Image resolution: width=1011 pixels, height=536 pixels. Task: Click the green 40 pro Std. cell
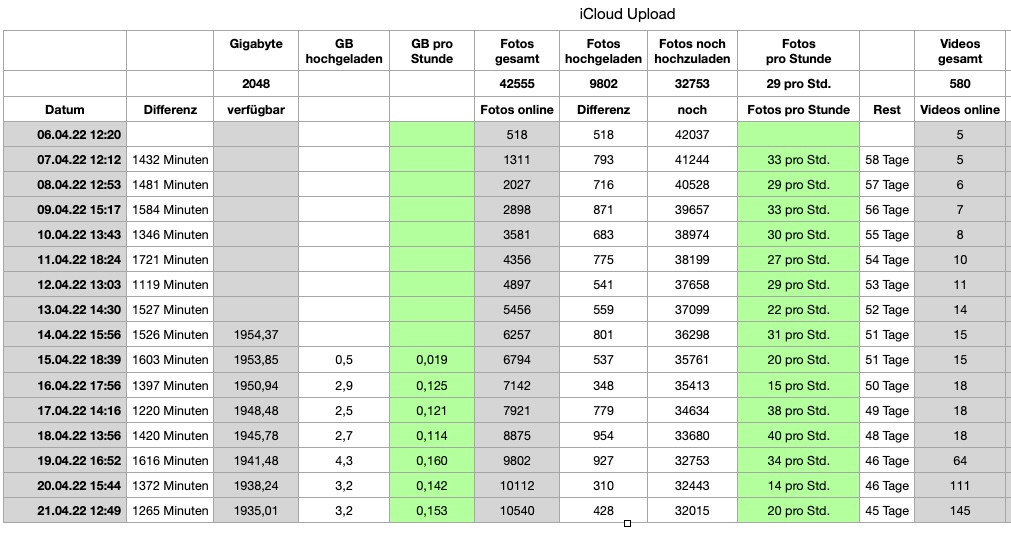pos(798,435)
